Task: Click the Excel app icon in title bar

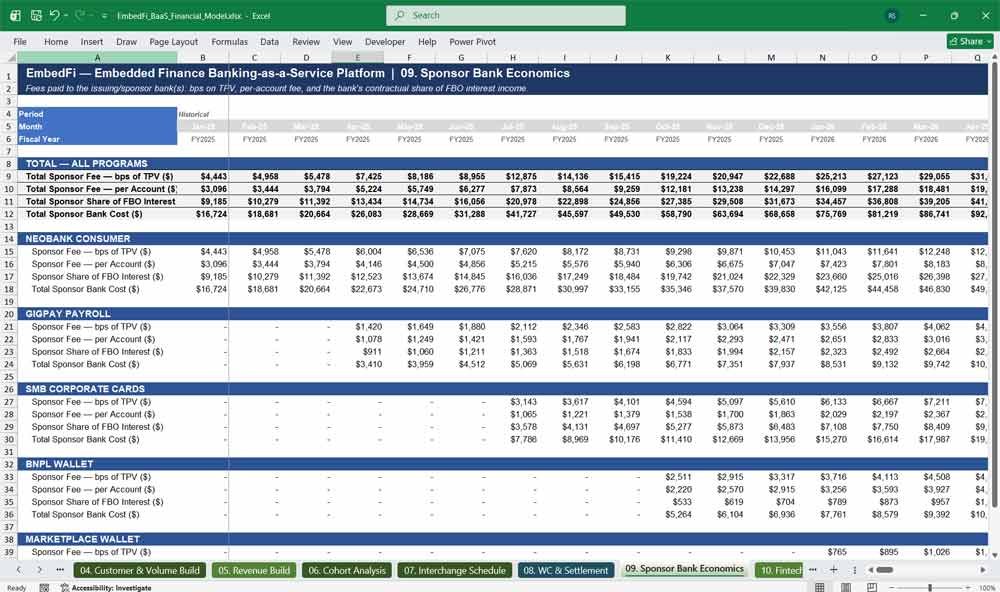Action: pos(15,15)
